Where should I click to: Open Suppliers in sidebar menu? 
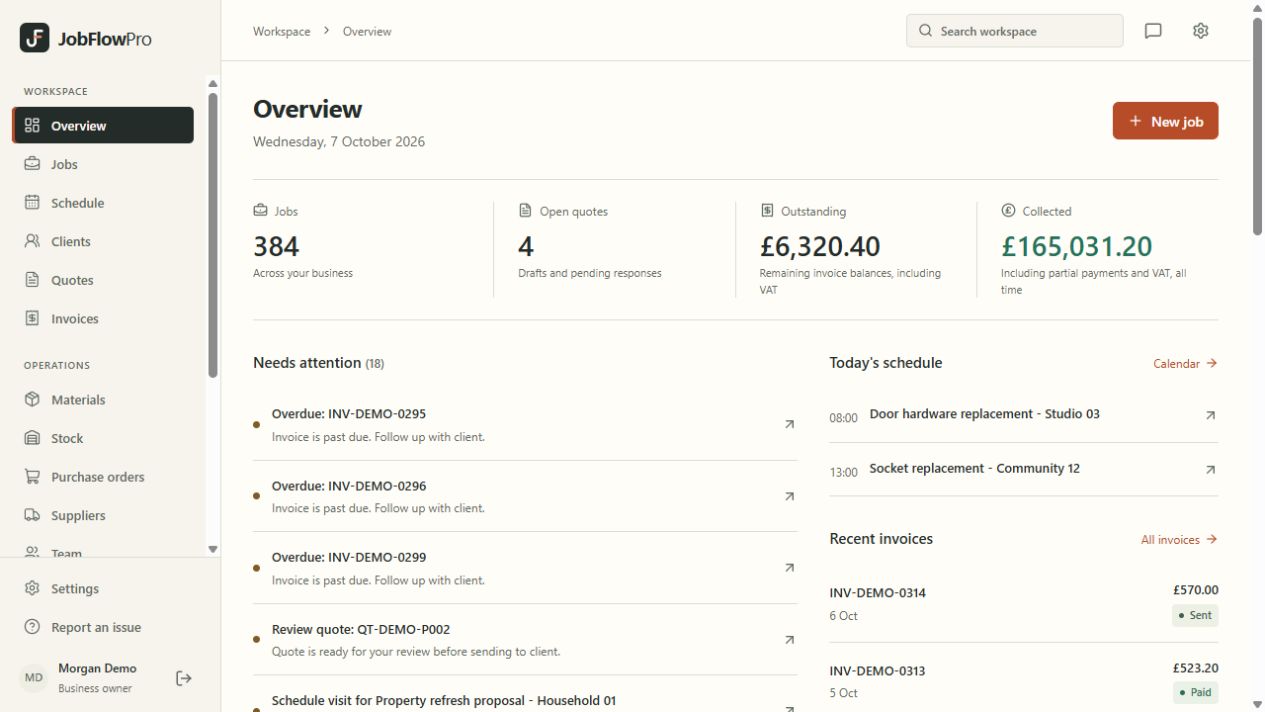[x=103, y=516]
